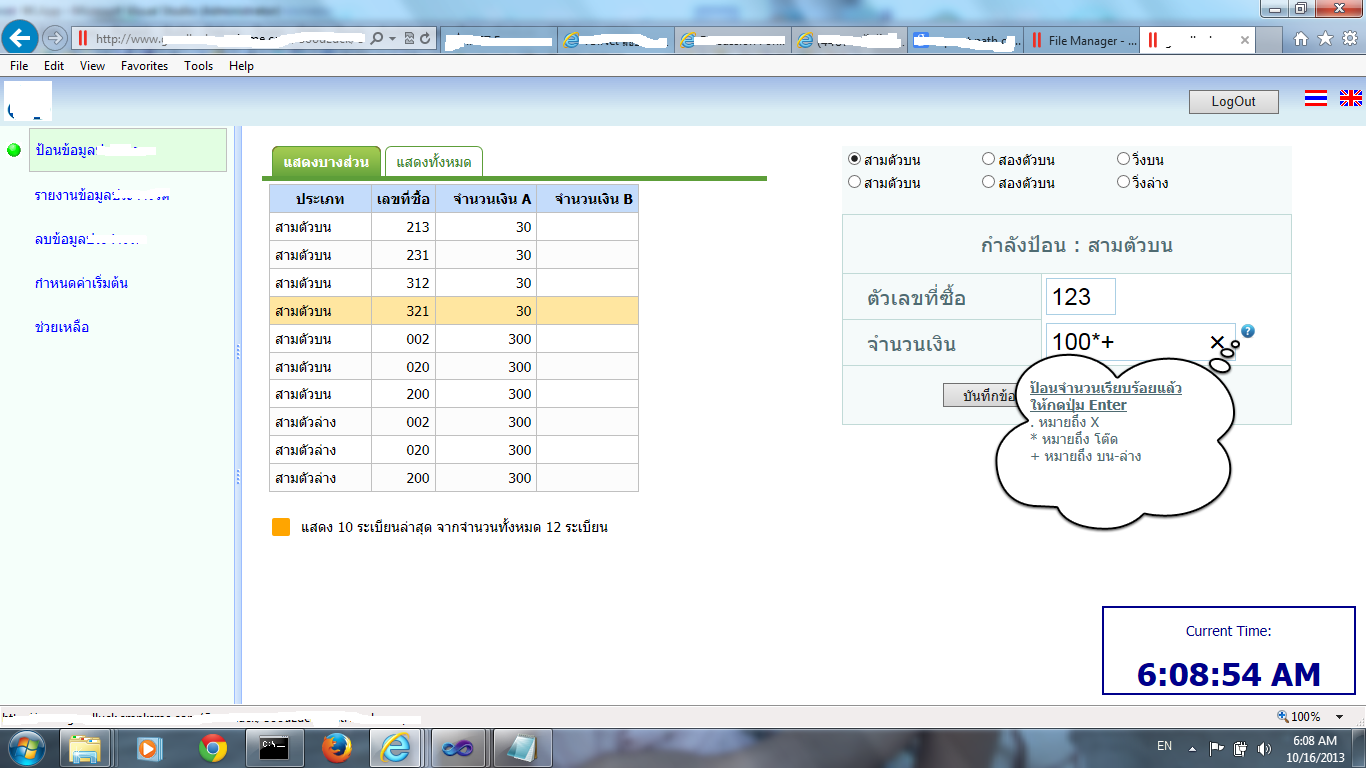
Task: Switch language using the Thai flag icon
Action: coord(1316,98)
